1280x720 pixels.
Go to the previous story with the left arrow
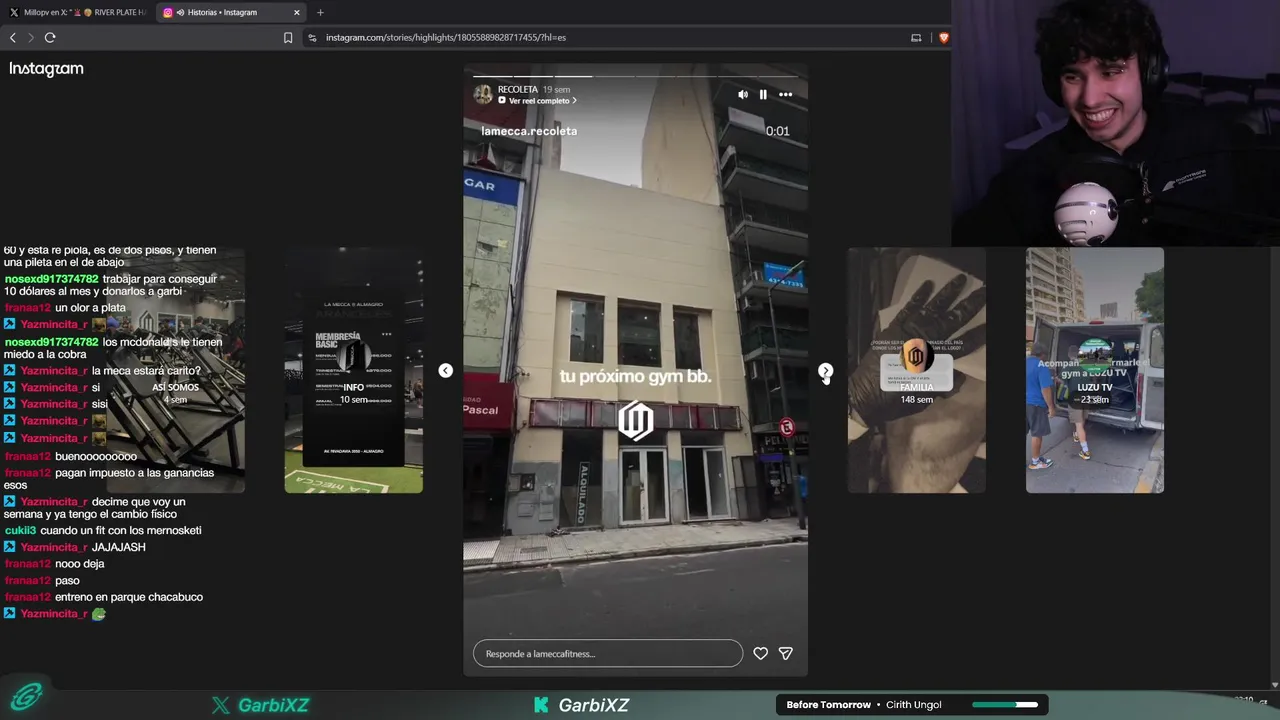click(446, 371)
